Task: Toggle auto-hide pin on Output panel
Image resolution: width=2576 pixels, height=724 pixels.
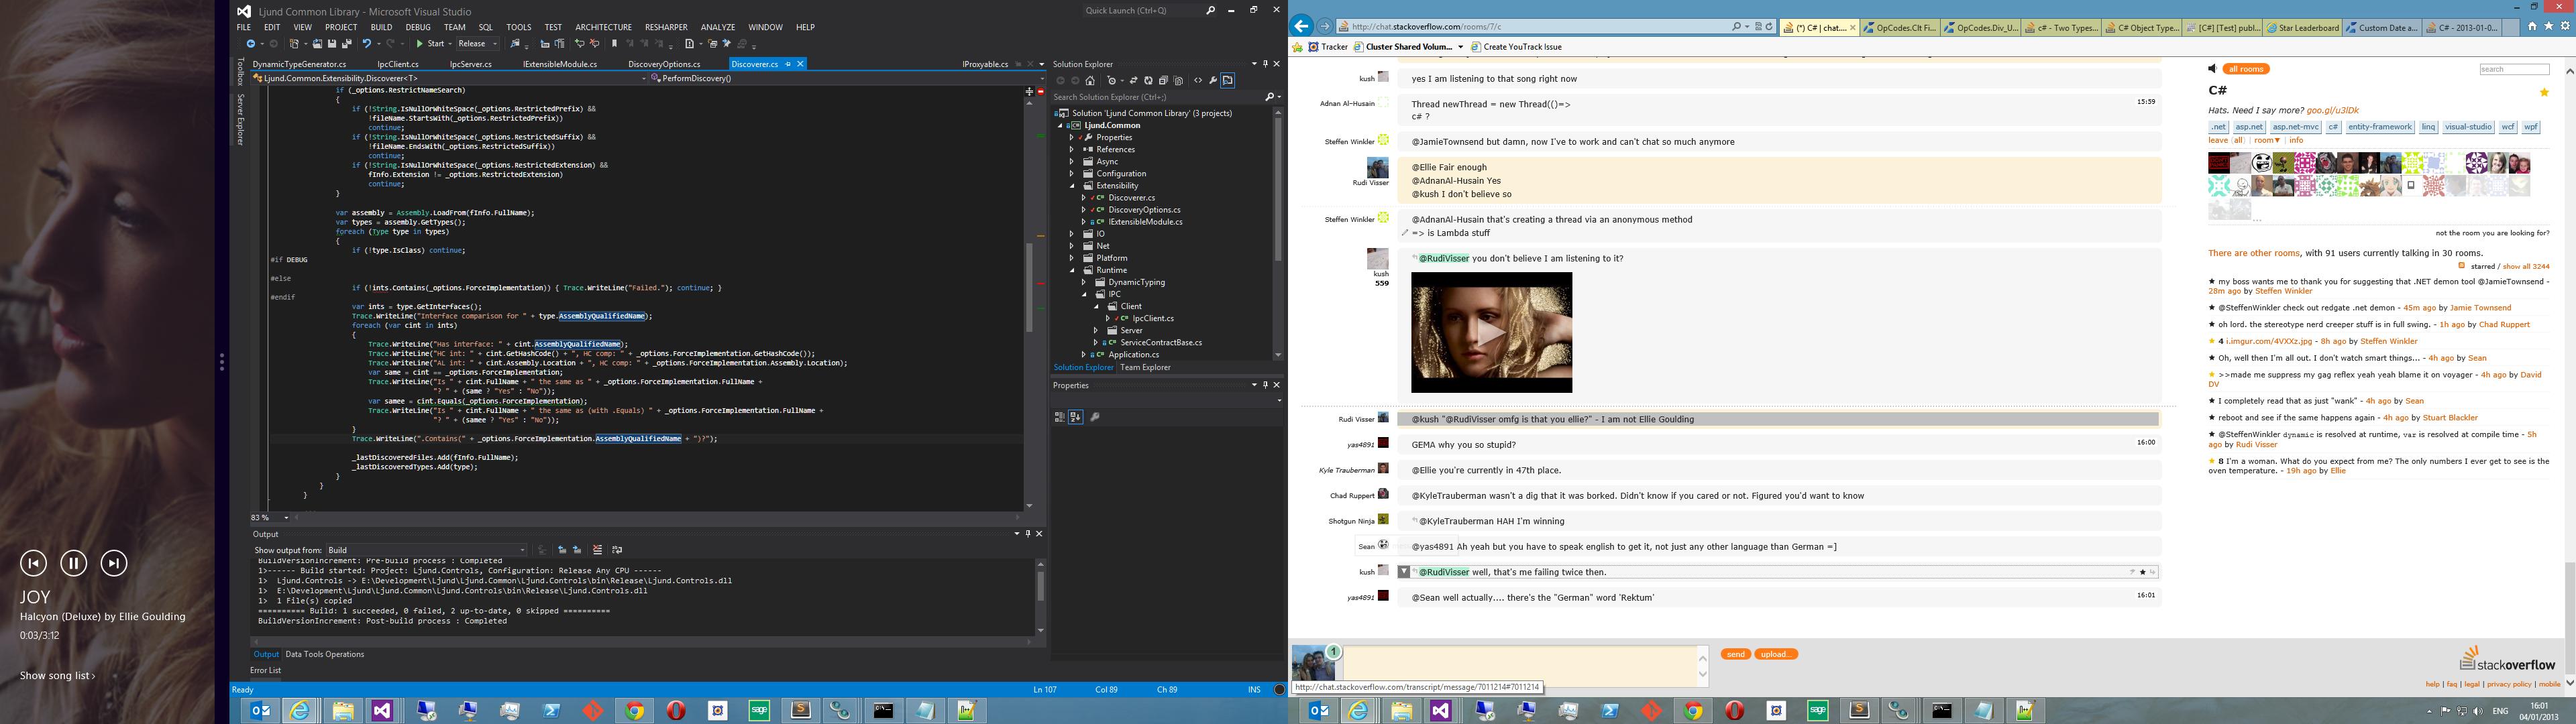Action: click(1027, 534)
